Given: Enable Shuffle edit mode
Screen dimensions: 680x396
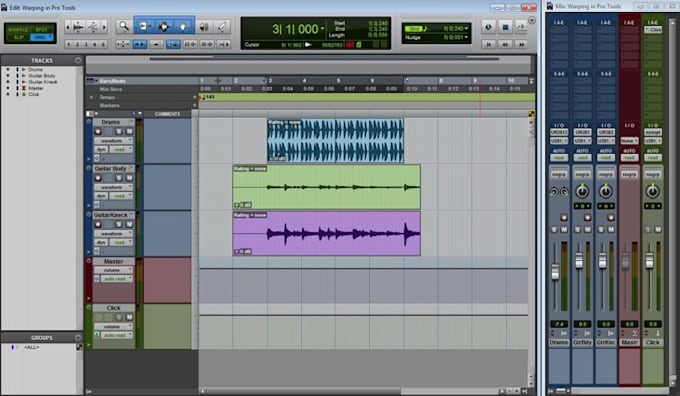Looking at the screenshot, I should 18,29.
